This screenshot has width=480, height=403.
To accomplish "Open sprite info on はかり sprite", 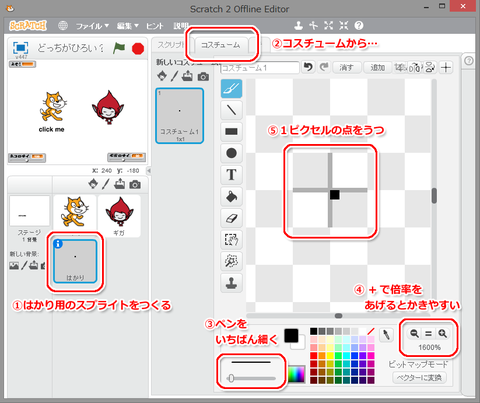I will tap(58, 244).
